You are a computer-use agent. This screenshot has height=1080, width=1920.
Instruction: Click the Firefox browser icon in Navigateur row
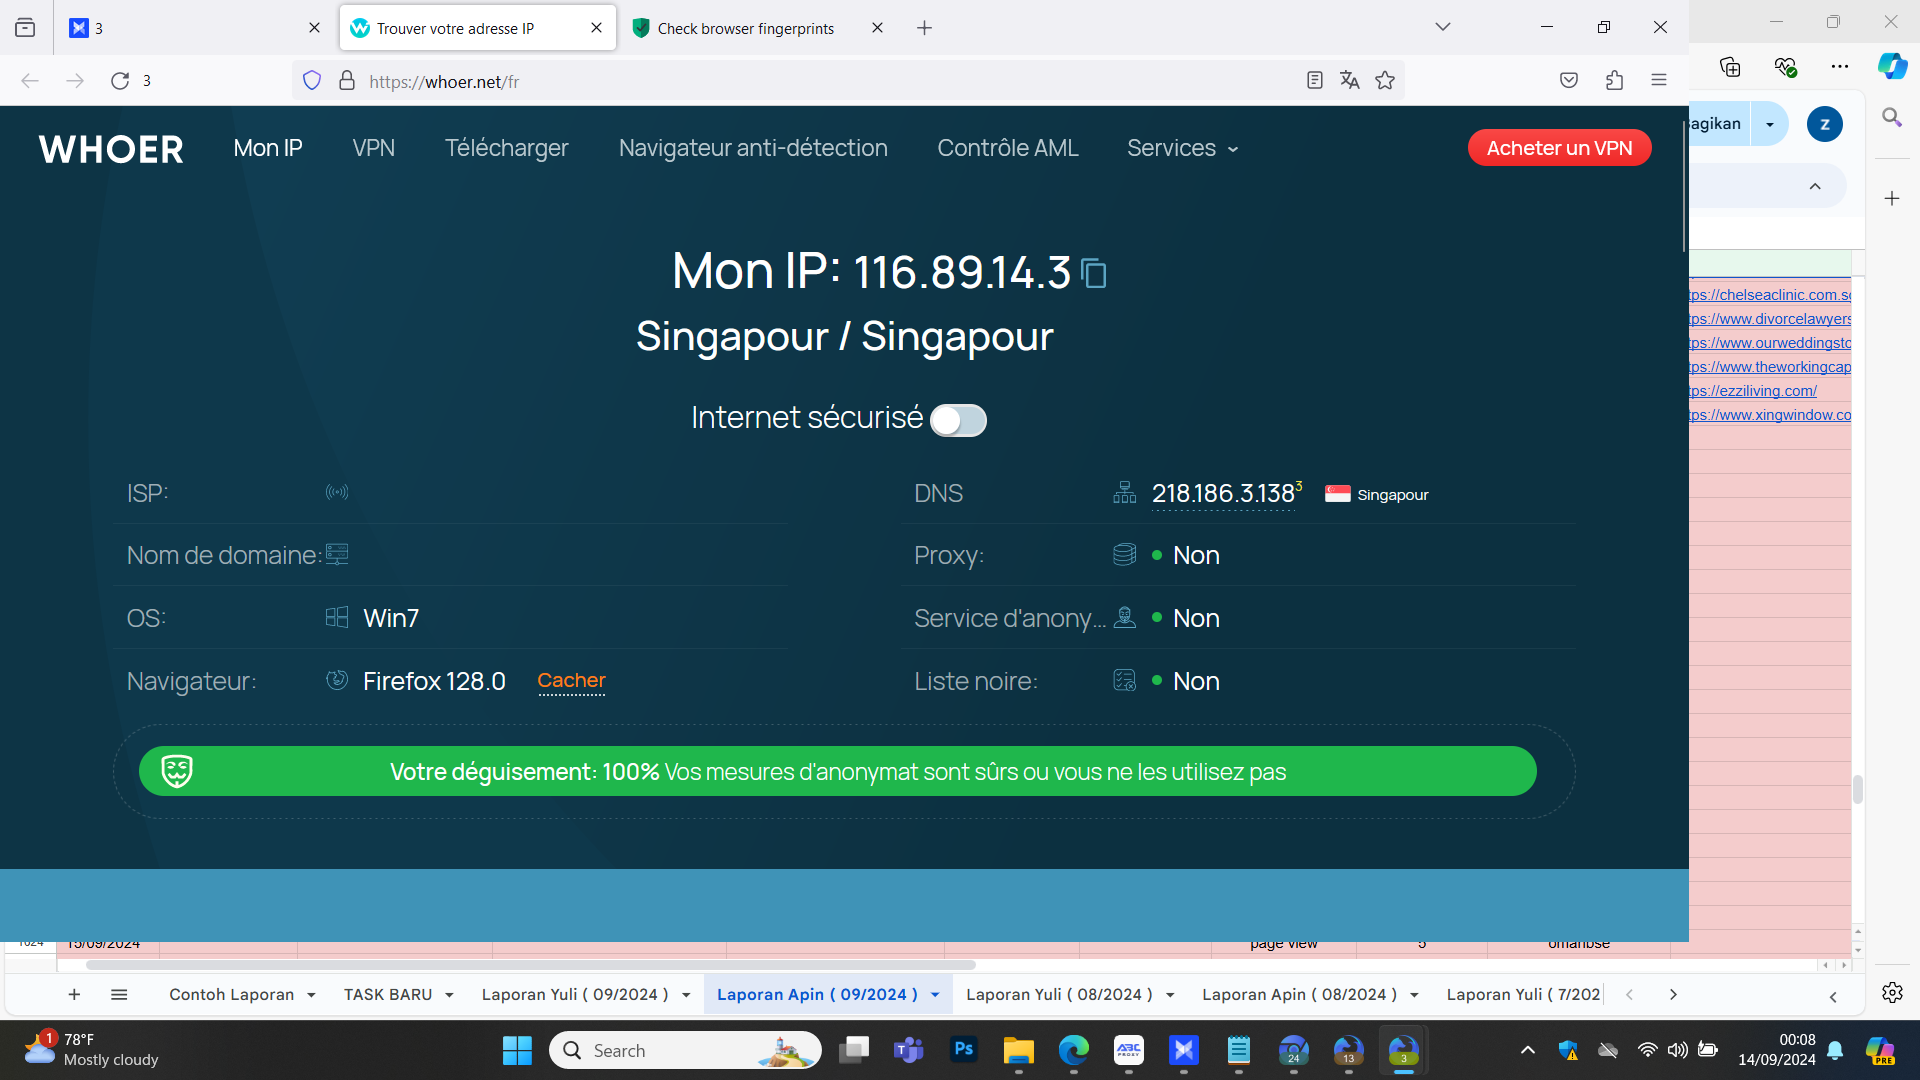(x=337, y=680)
